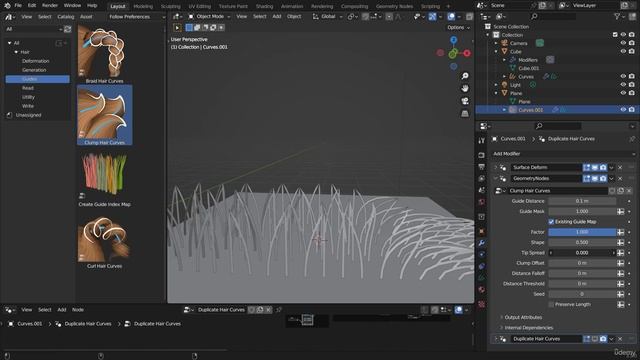Open GeometryNodes modifier extra options chevron
640x360 pixels.
point(611,179)
